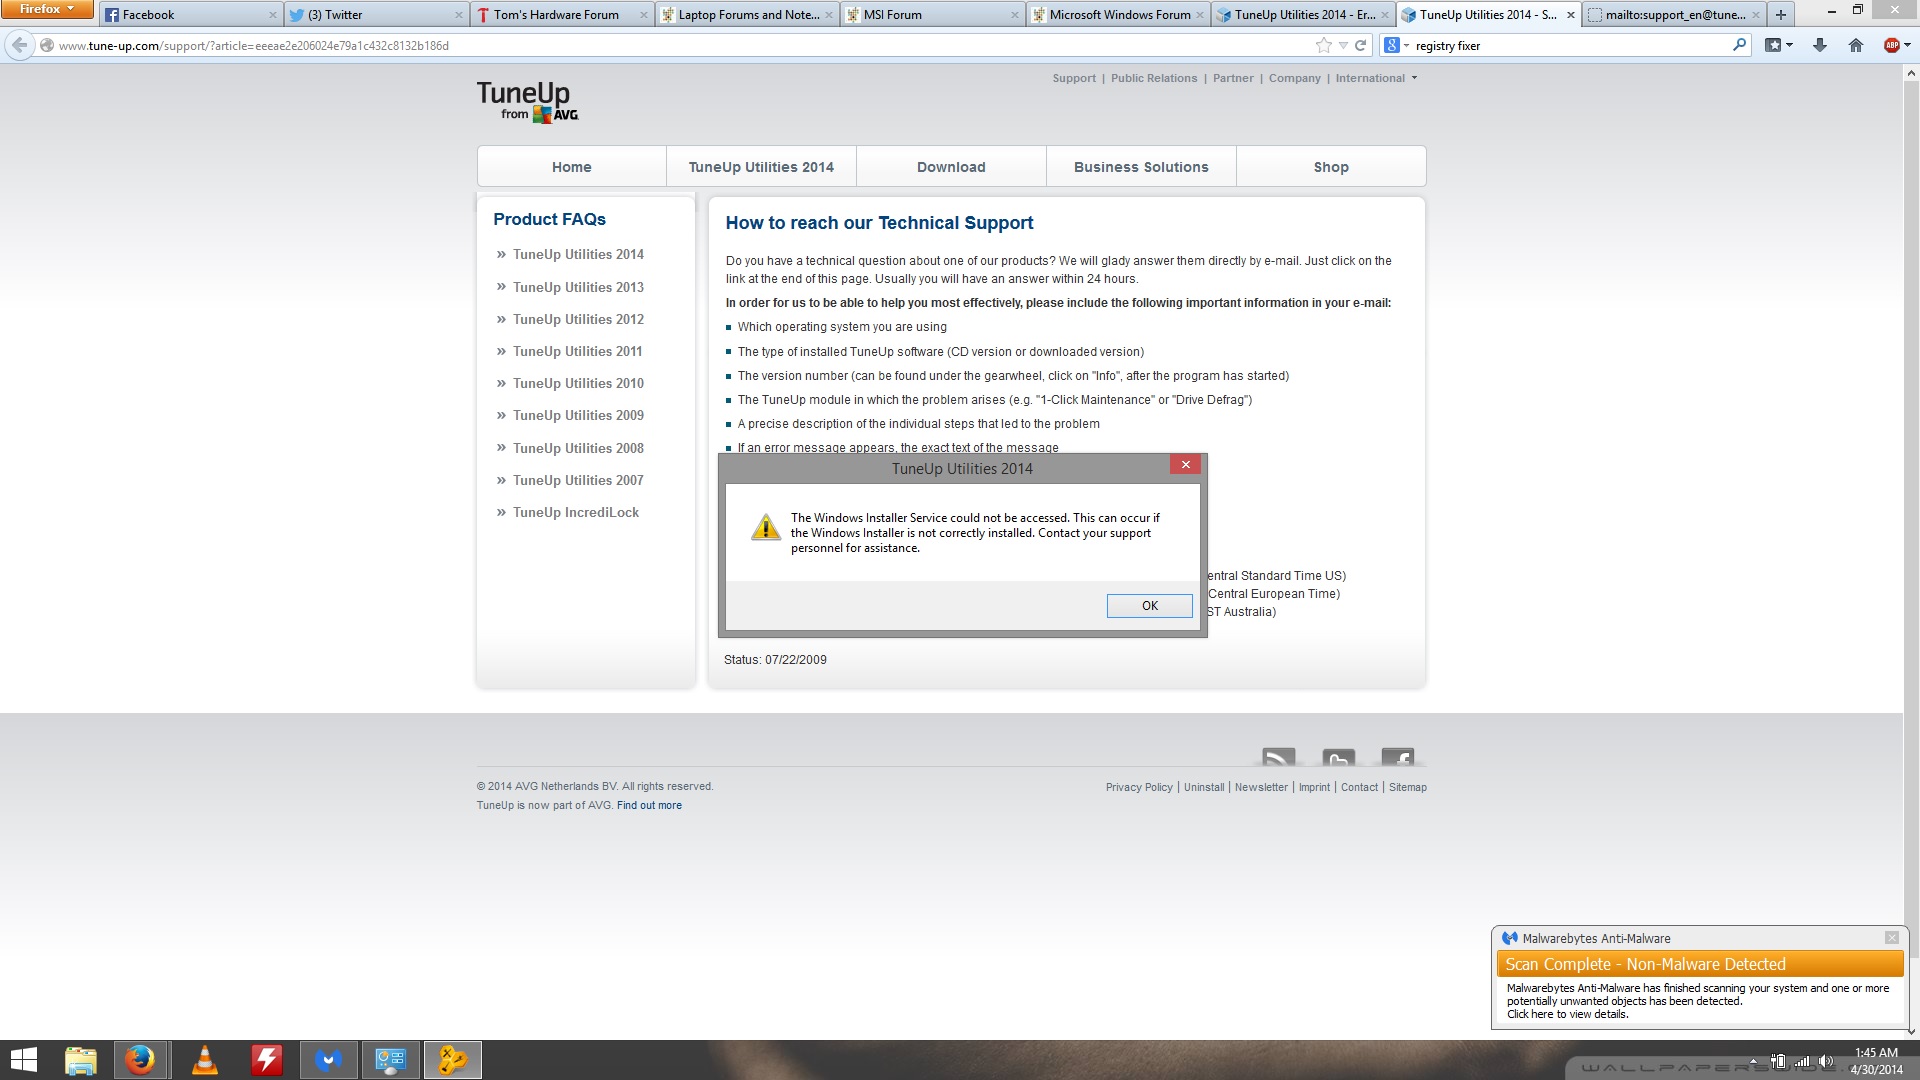Screen dimensions: 1920x1080
Task: Click the Uninstall footer link
Action: pyautogui.click(x=1204, y=787)
